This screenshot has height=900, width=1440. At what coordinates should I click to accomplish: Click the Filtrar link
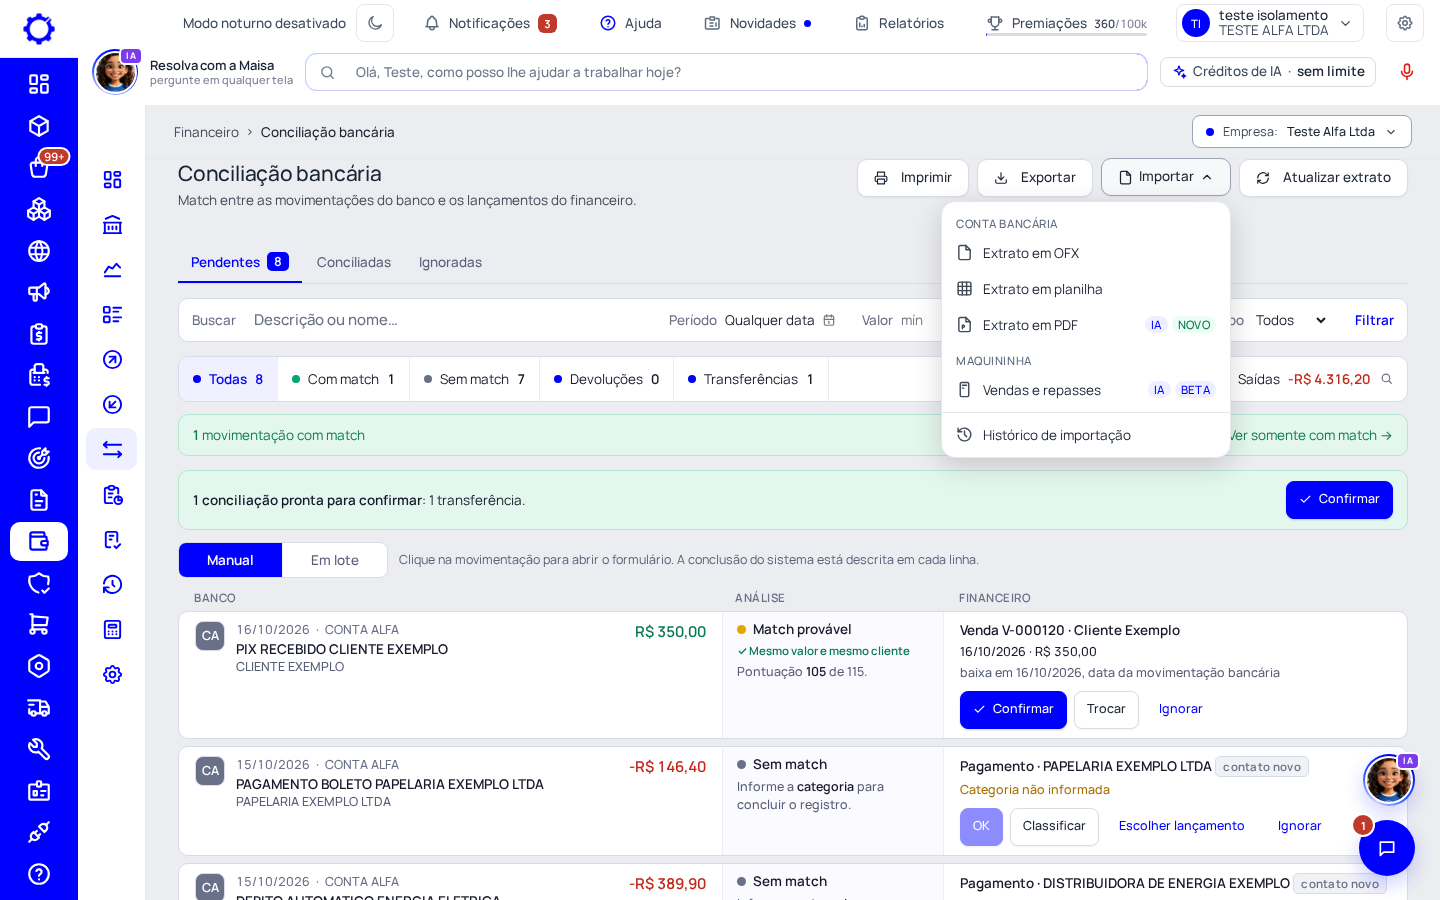click(1374, 320)
